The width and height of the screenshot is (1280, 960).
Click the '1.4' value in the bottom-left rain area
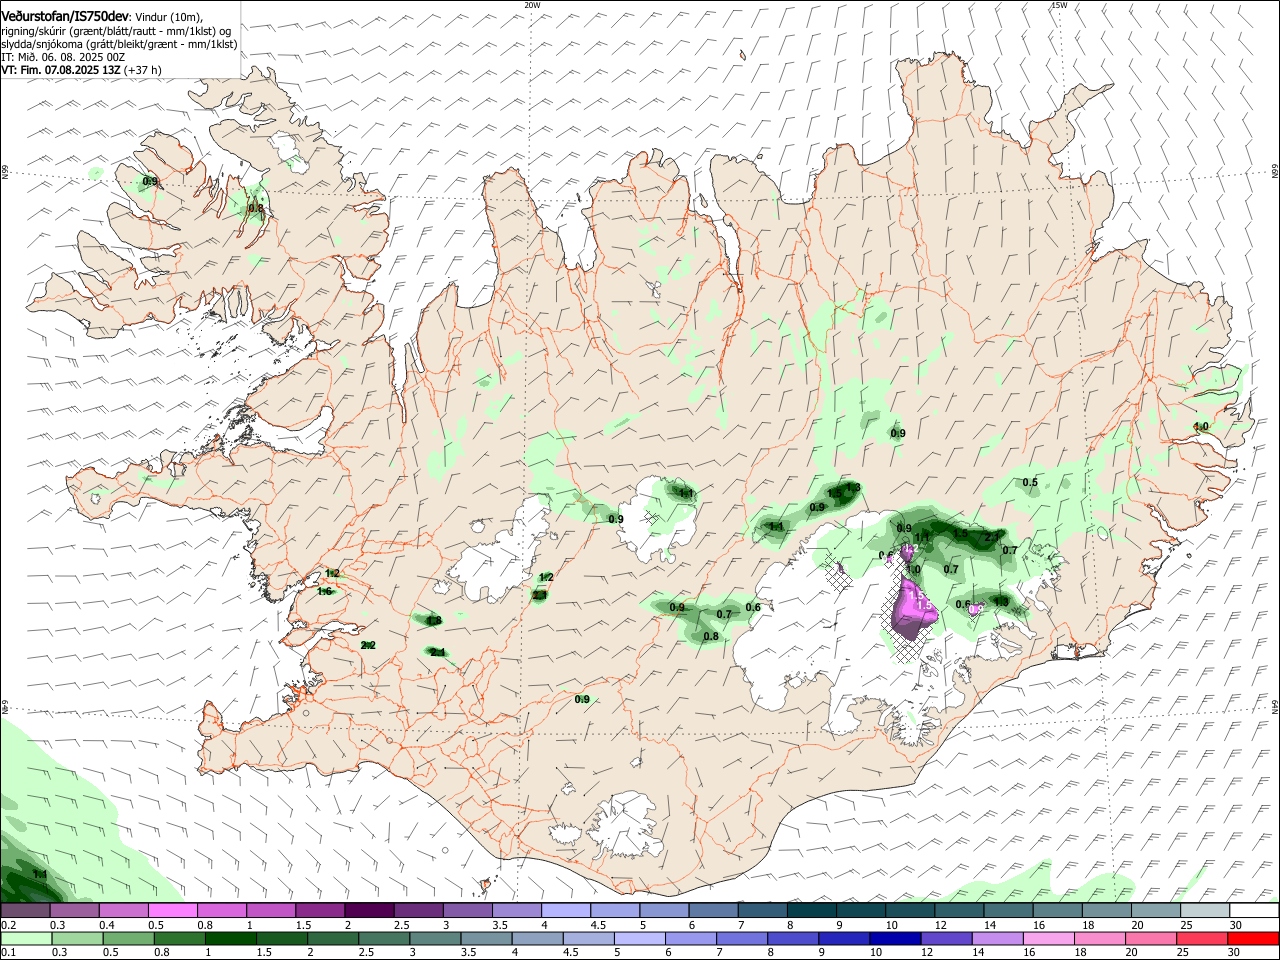tap(39, 875)
